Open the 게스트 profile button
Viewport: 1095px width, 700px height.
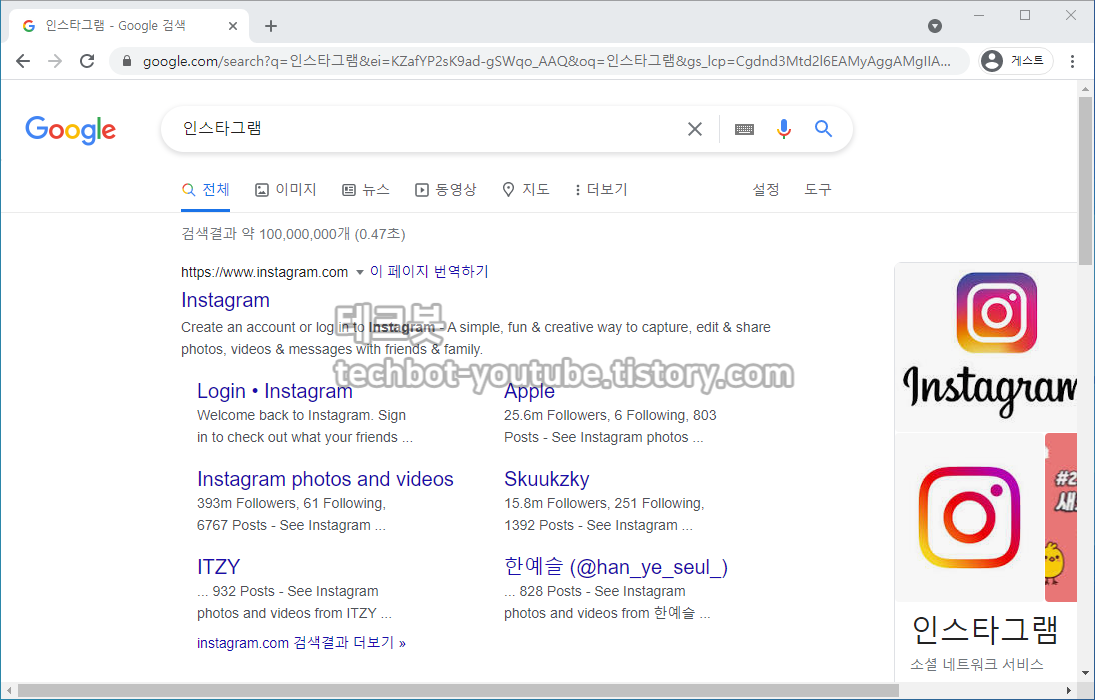click(x=1015, y=61)
